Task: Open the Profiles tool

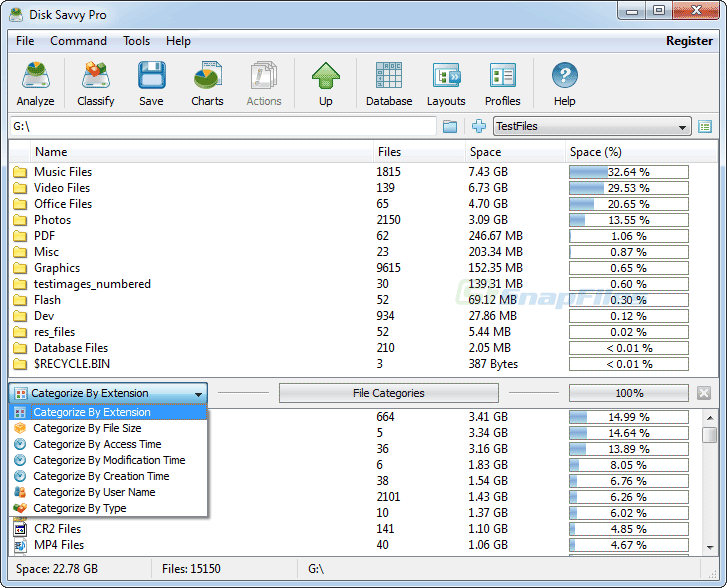Action: [503, 83]
